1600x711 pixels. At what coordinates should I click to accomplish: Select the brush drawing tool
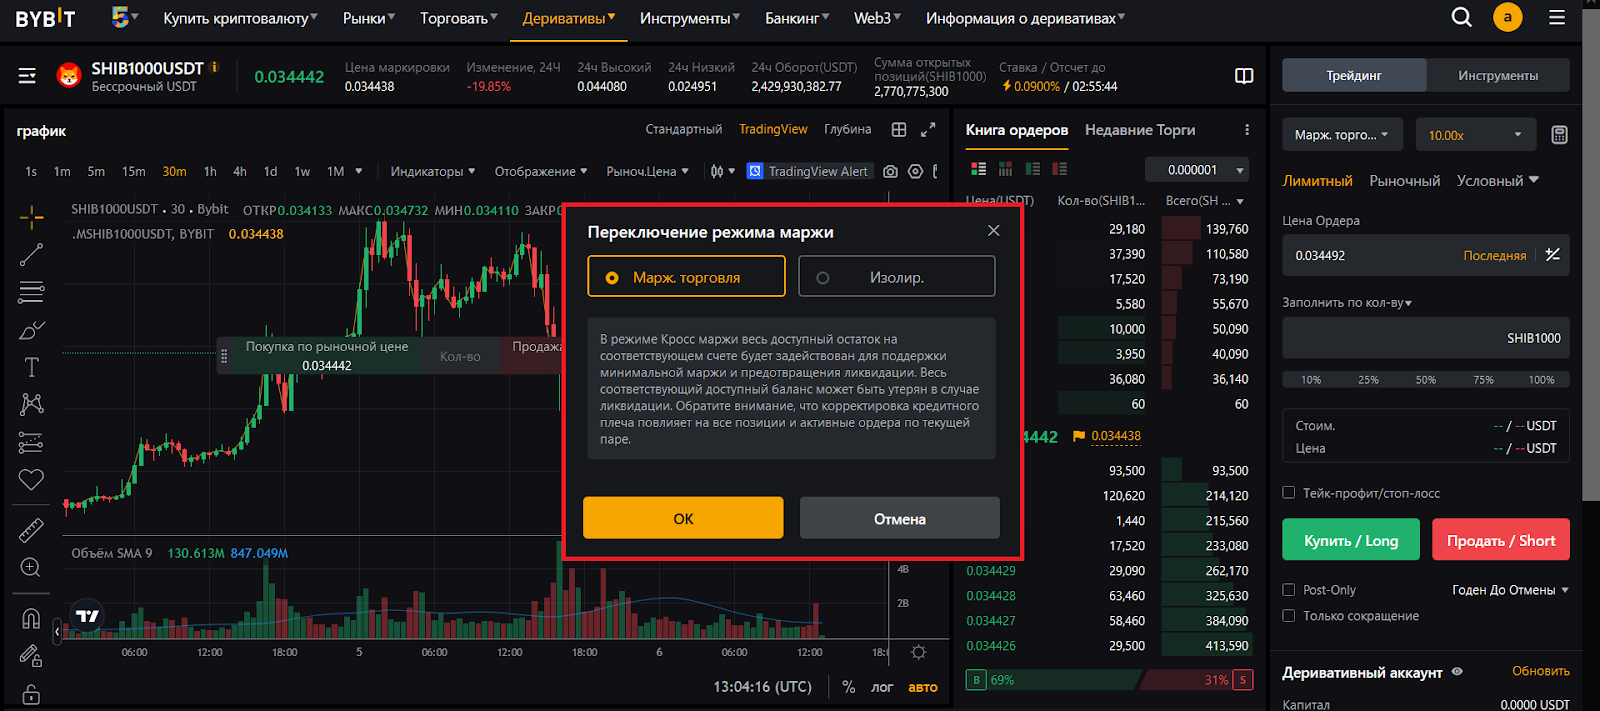point(31,330)
